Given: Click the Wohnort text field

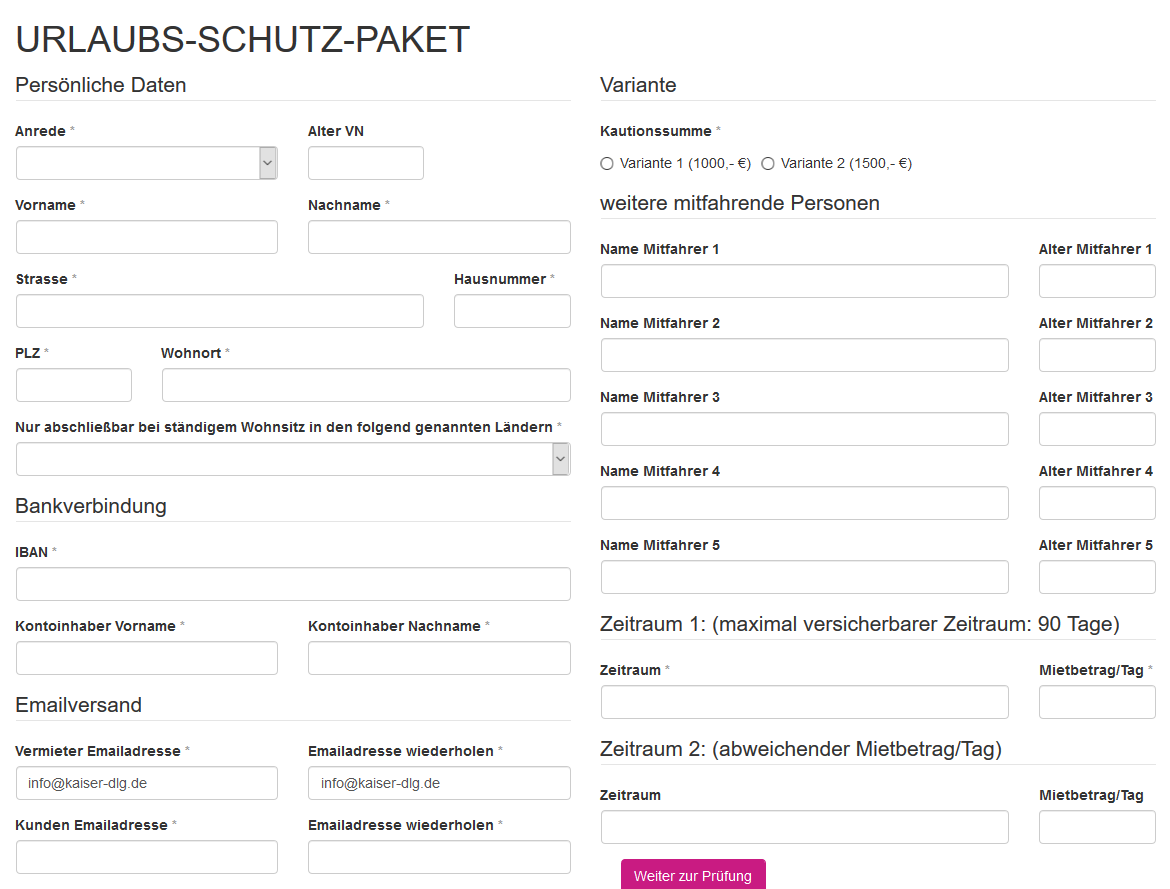Looking at the screenshot, I should 366,385.
